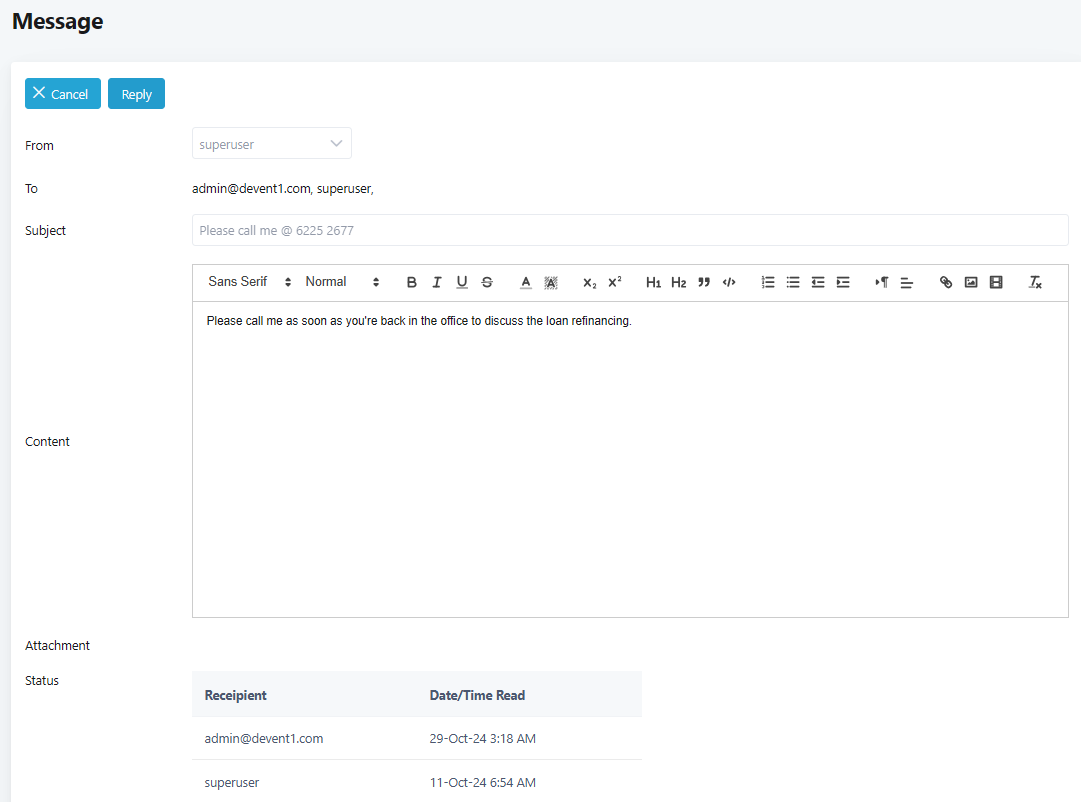The width and height of the screenshot is (1081, 802).
Task: Open the Sans Serif font dropdown
Action: pos(250,282)
